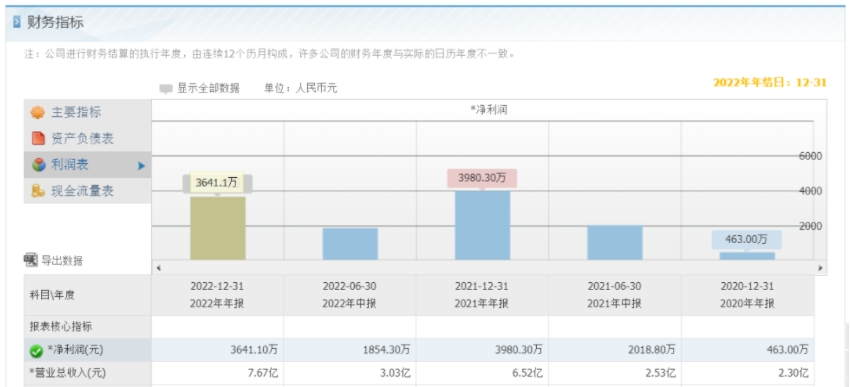Click the 导出数据 link

(62, 261)
